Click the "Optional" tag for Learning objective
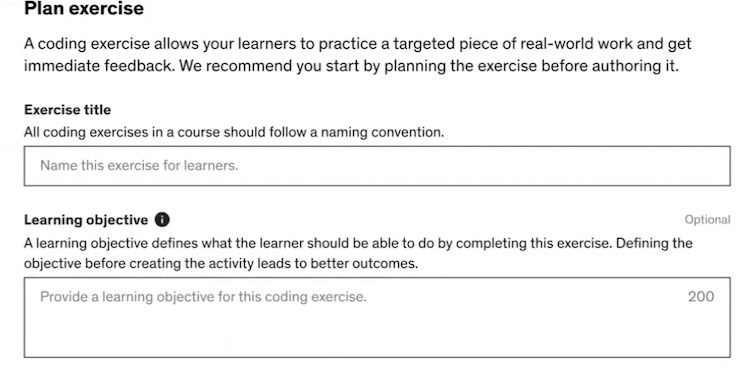The height and width of the screenshot is (369, 750). coord(707,220)
